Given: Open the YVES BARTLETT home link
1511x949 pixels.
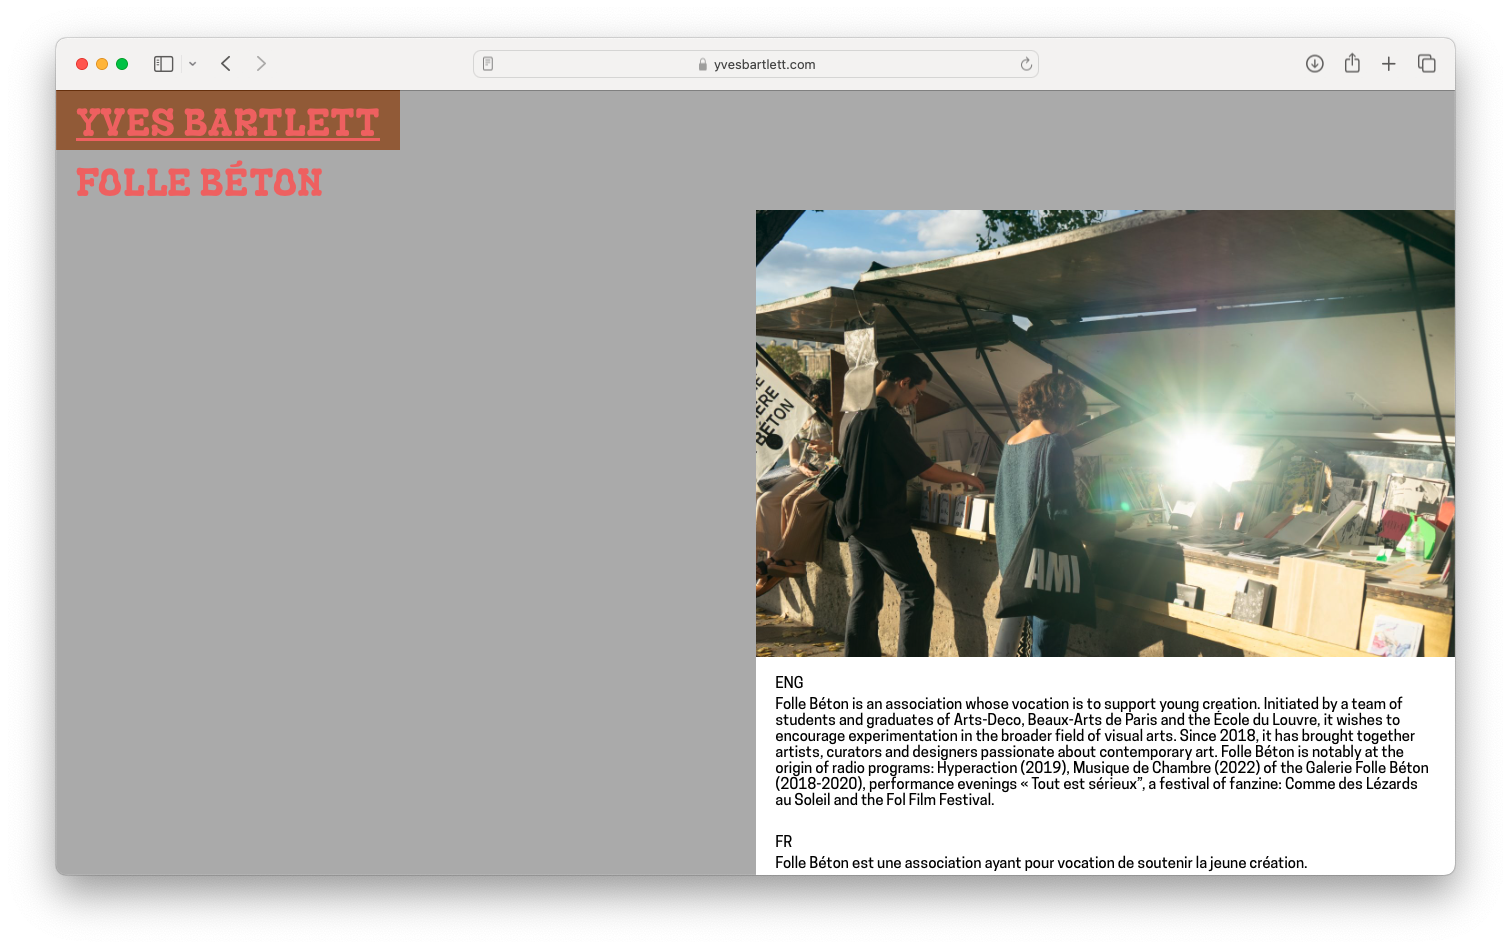Looking at the screenshot, I should [x=228, y=122].
